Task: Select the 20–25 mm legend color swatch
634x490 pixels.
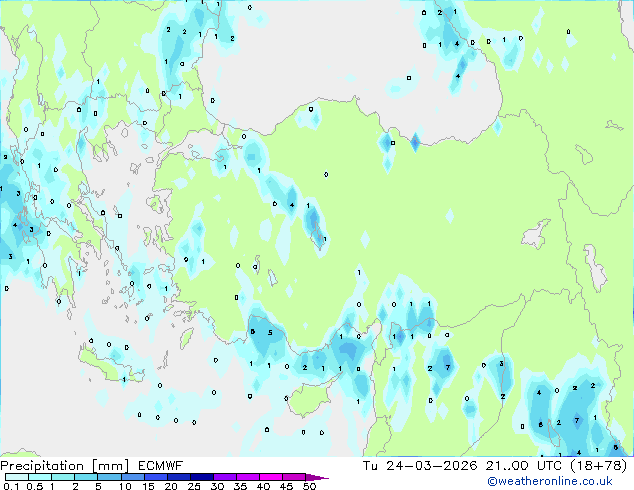Action: point(178,477)
